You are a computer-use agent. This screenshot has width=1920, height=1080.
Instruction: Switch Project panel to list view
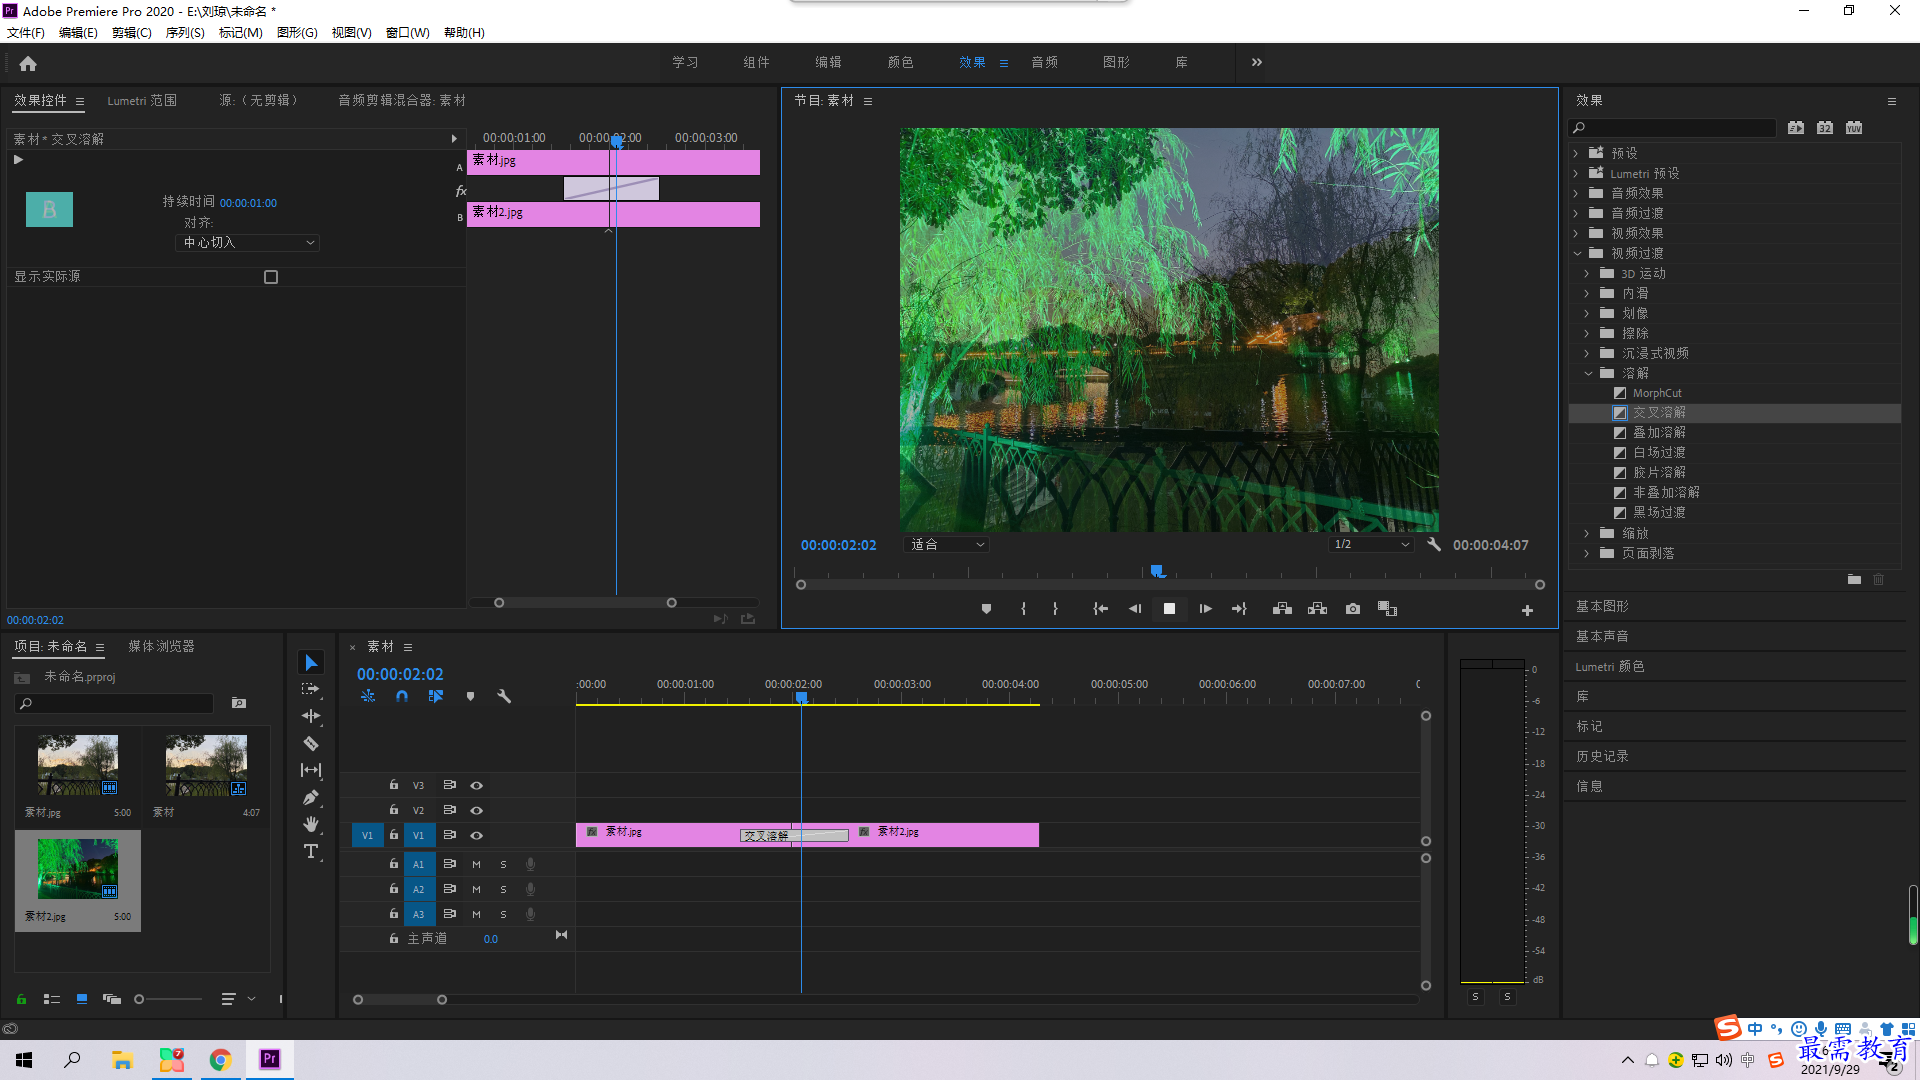52,999
